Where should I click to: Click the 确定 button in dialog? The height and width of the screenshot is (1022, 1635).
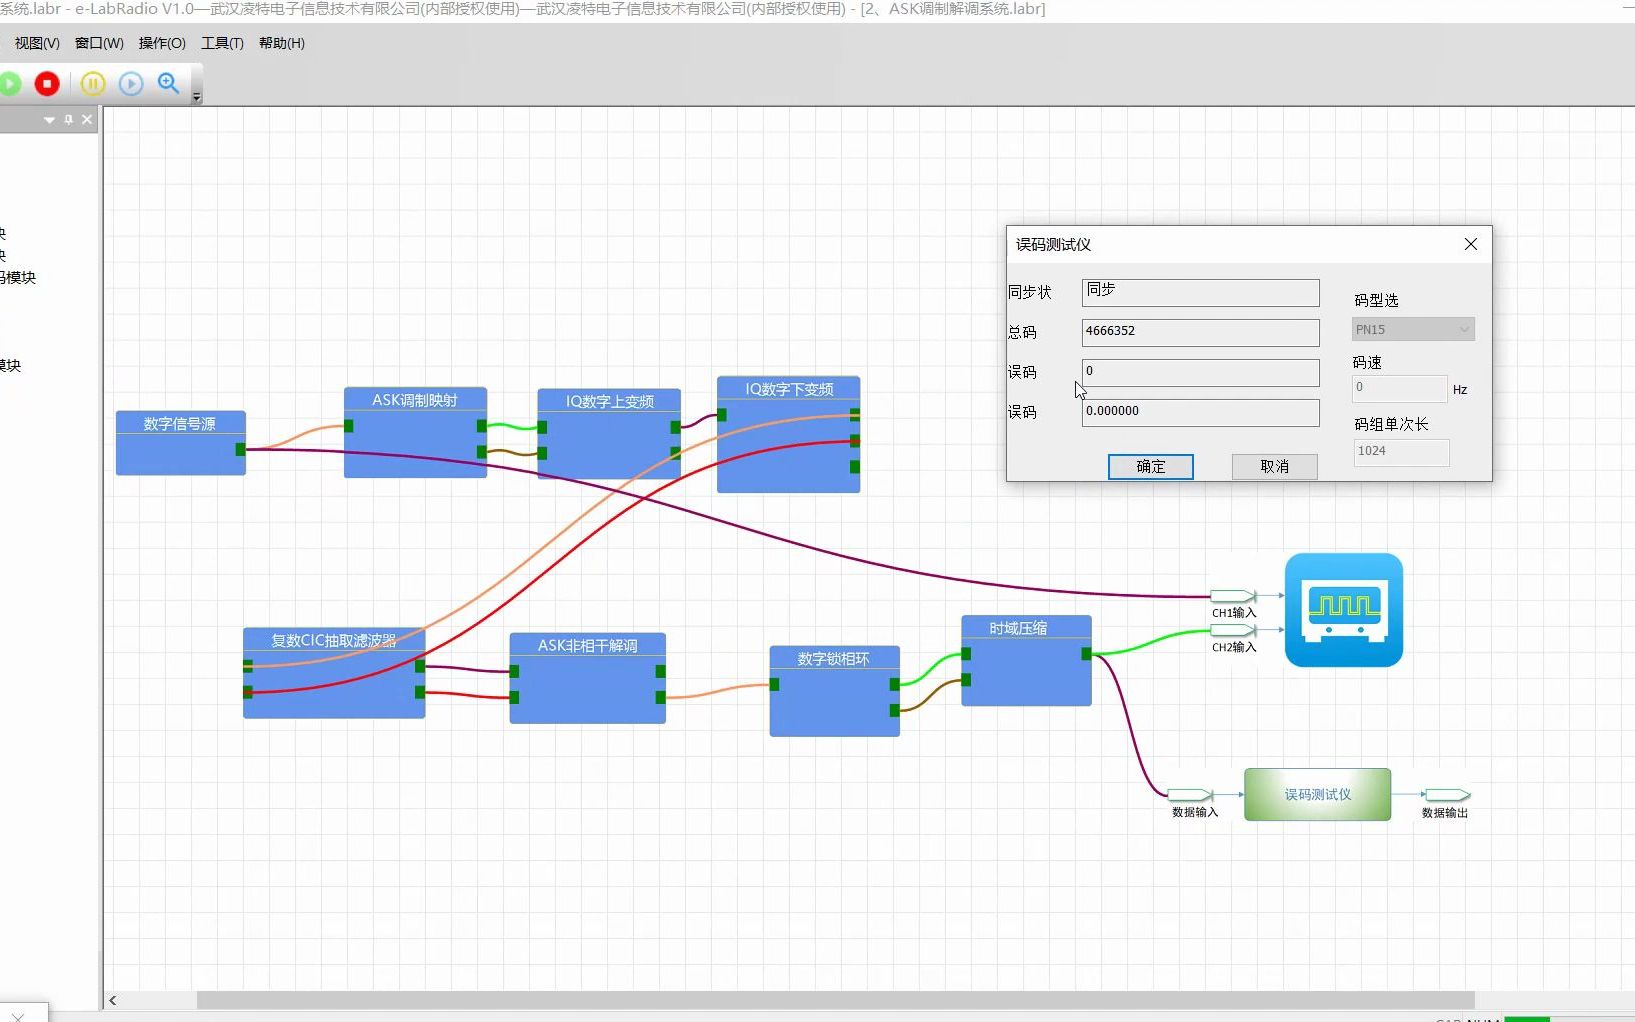(x=1150, y=467)
